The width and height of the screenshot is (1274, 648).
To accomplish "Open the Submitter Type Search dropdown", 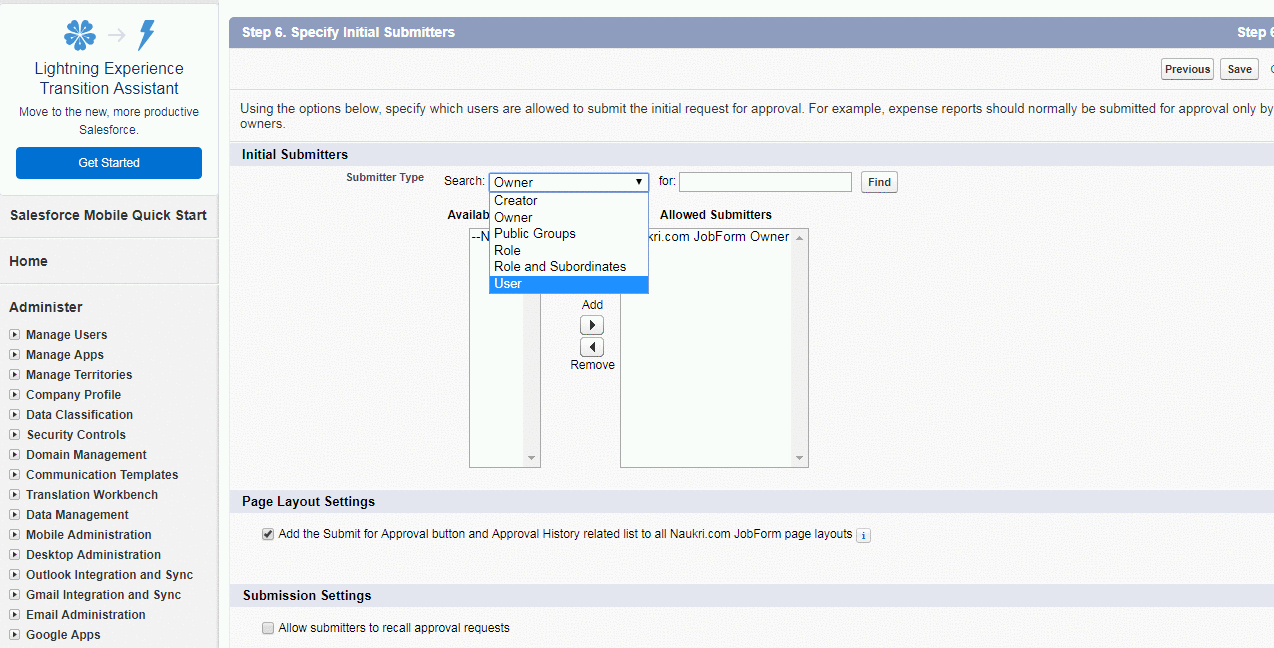I will (568, 182).
